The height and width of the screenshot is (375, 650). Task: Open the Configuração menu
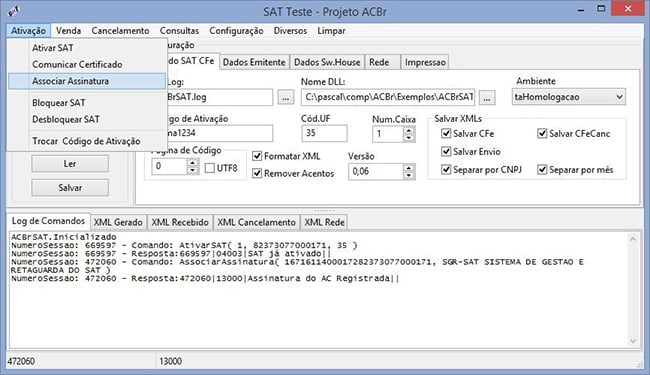[x=236, y=31]
